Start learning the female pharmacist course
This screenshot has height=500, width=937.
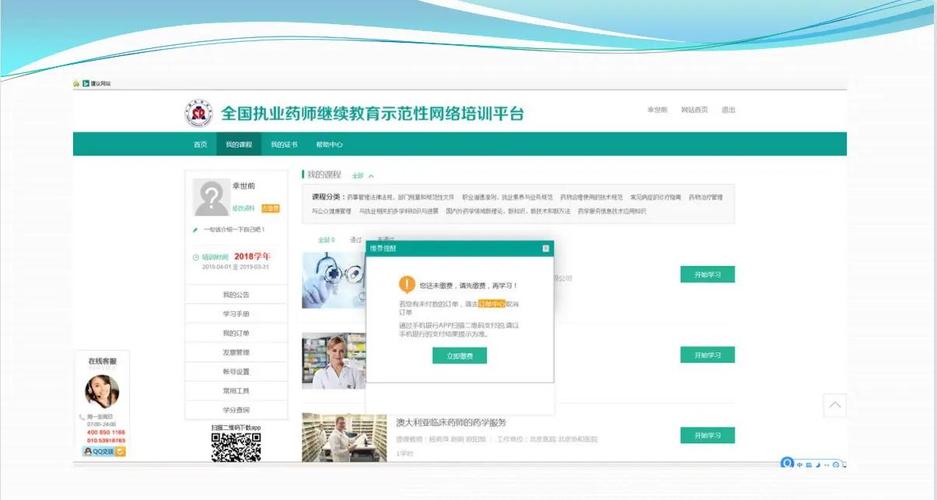click(708, 355)
